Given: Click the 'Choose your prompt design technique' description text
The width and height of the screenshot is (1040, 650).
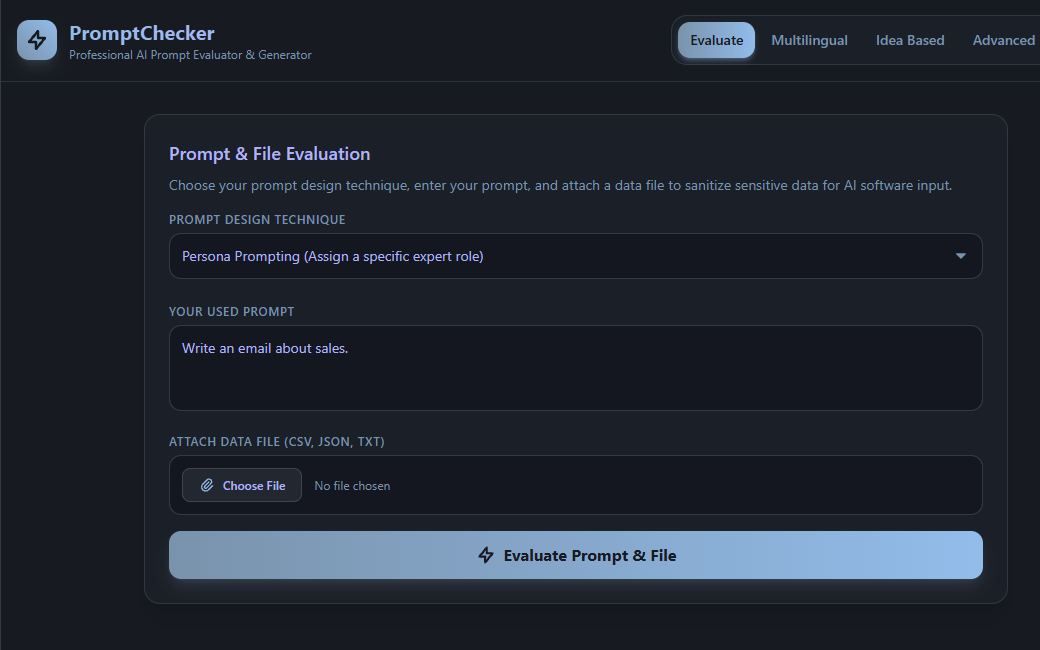Looking at the screenshot, I should pyautogui.click(x=560, y=186).
